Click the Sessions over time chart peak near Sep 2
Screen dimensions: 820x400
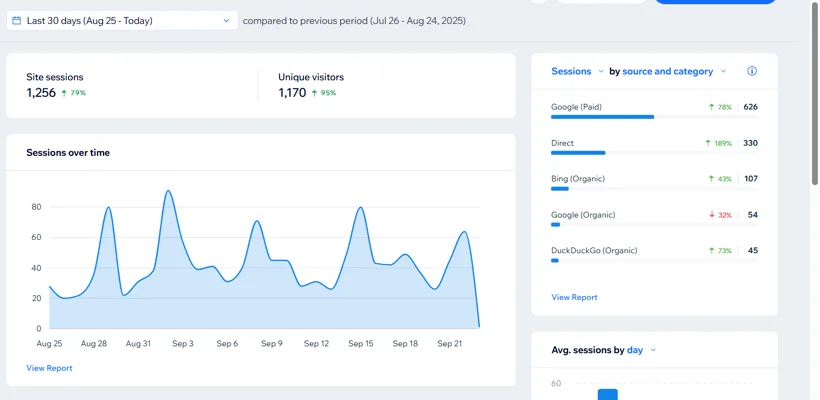click(168, 191)
